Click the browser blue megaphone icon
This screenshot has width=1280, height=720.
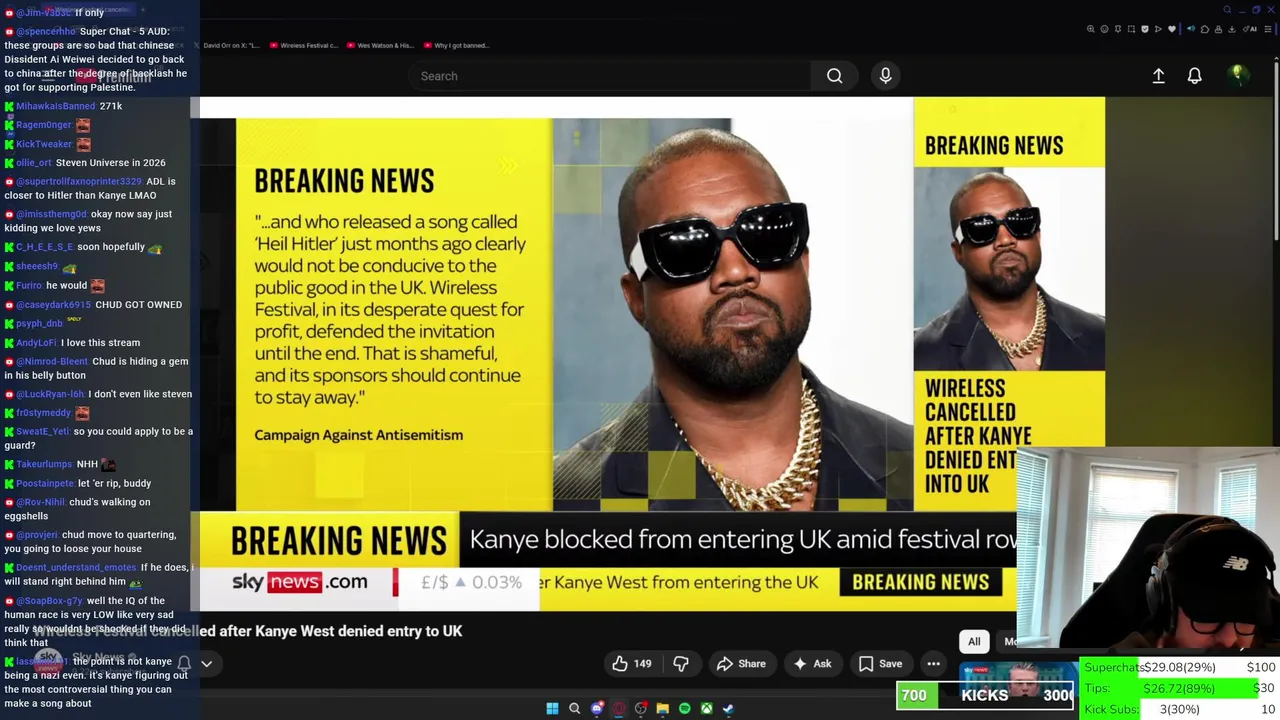pyautogui.click(x=1191, y=29)
